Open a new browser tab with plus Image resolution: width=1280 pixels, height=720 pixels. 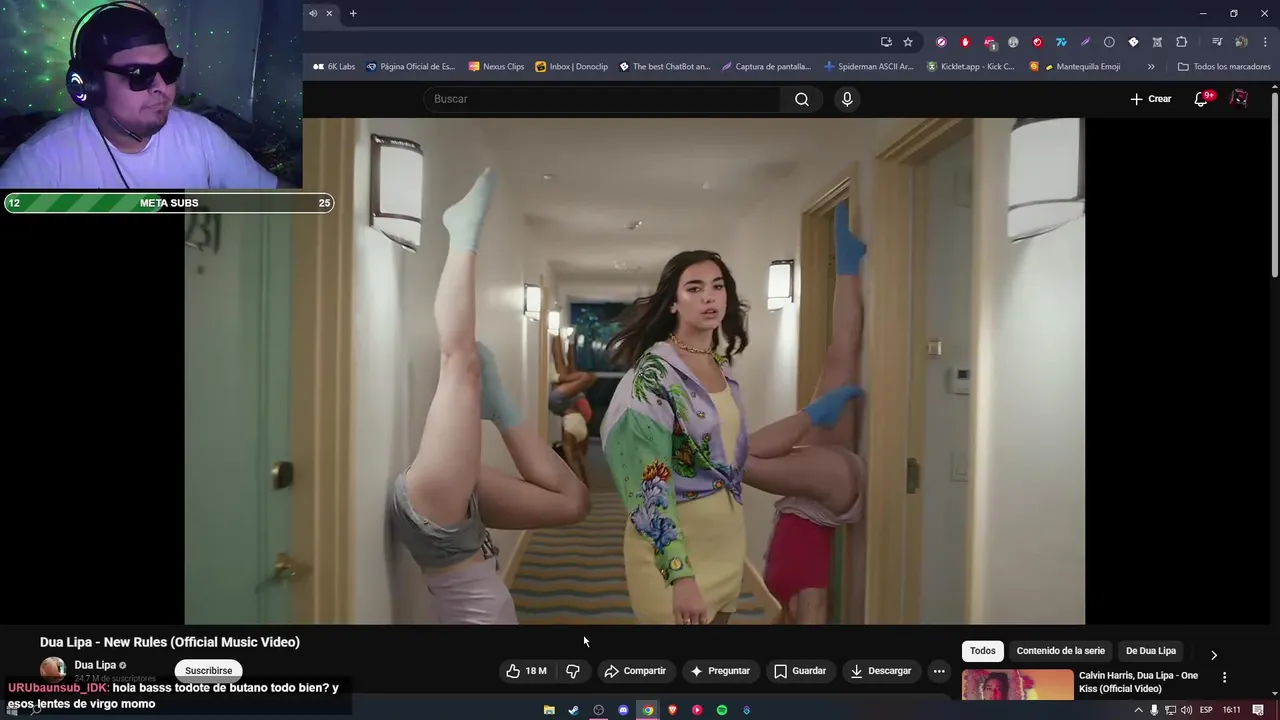(x=353, y=13)
